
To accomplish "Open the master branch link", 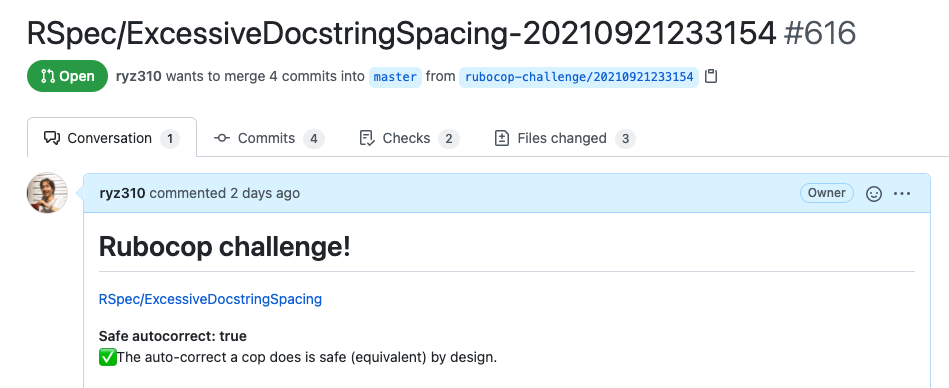I will (x=395, y=77).
